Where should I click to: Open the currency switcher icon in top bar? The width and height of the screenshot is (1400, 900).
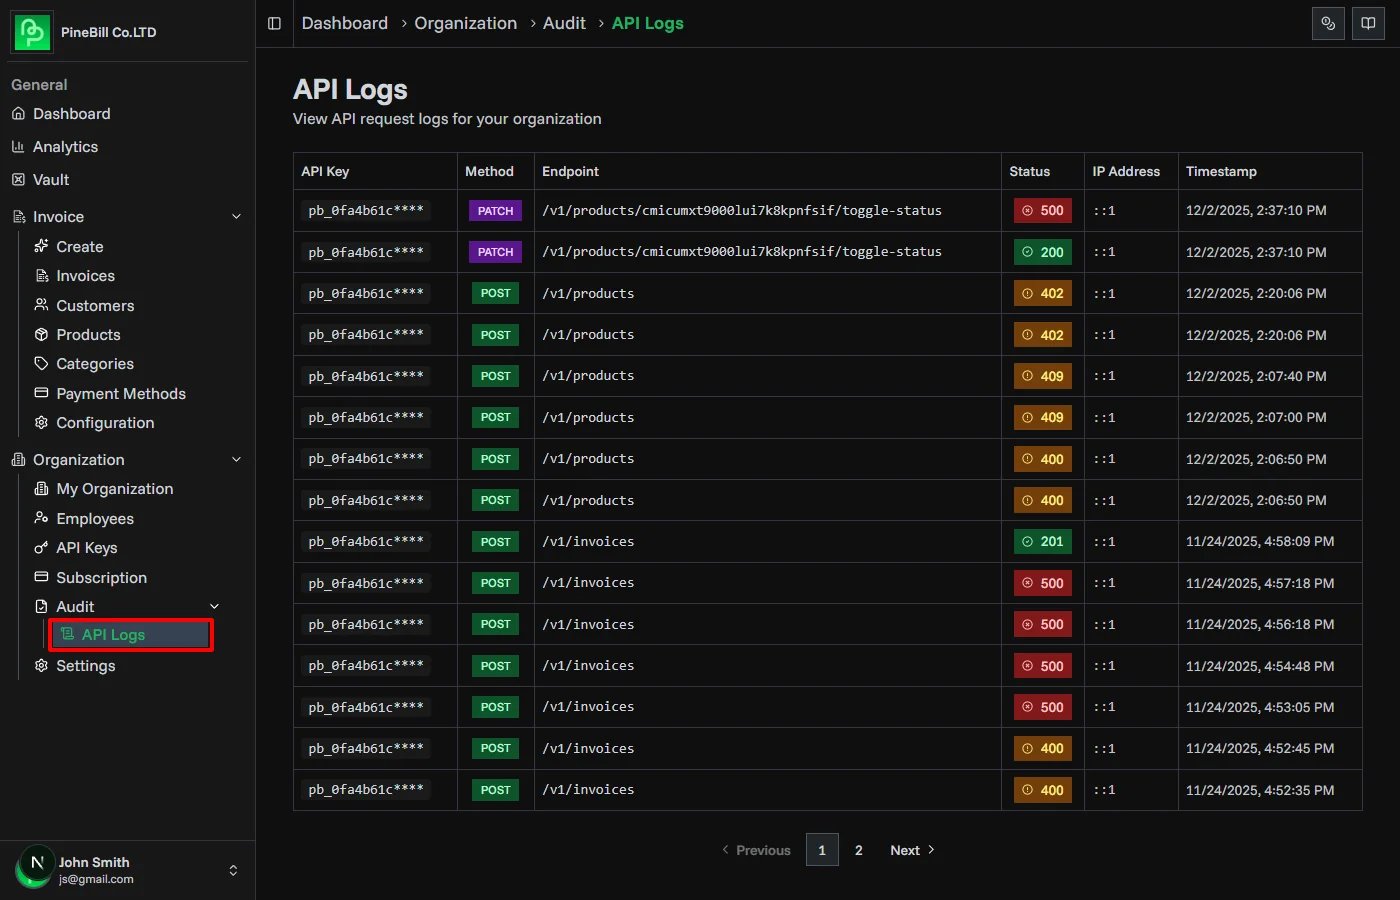(x=1328, y=23)
